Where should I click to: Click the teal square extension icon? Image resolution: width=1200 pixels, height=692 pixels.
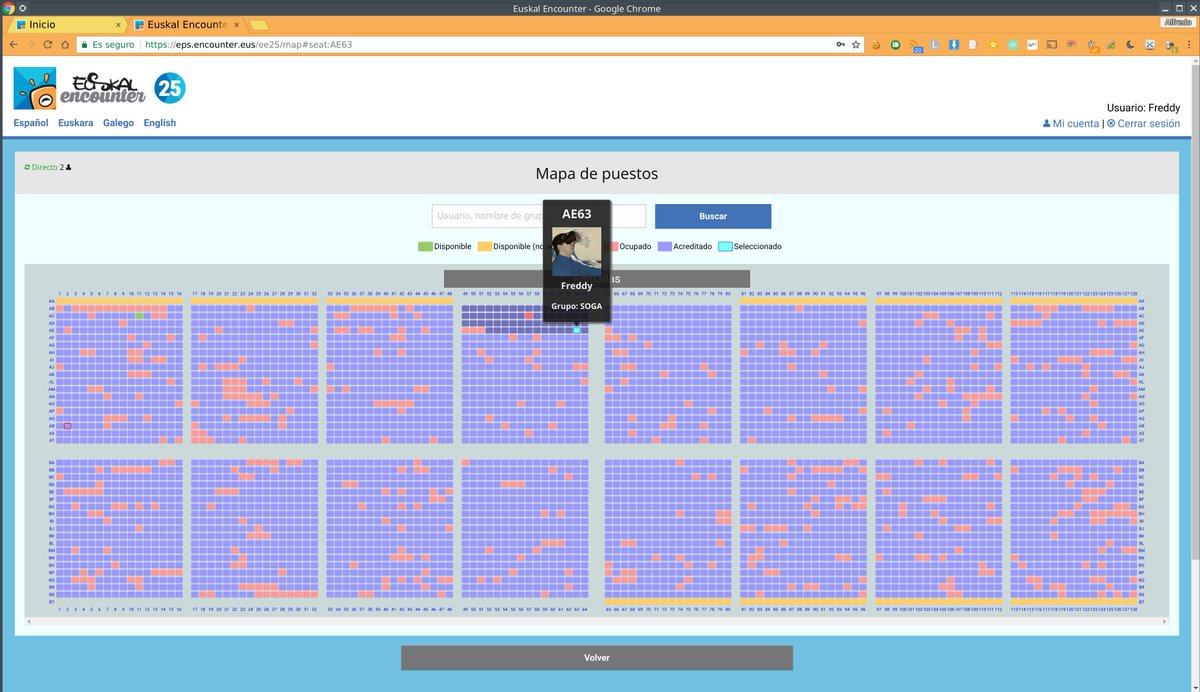pyautogui.click(x=1012, y=45)
